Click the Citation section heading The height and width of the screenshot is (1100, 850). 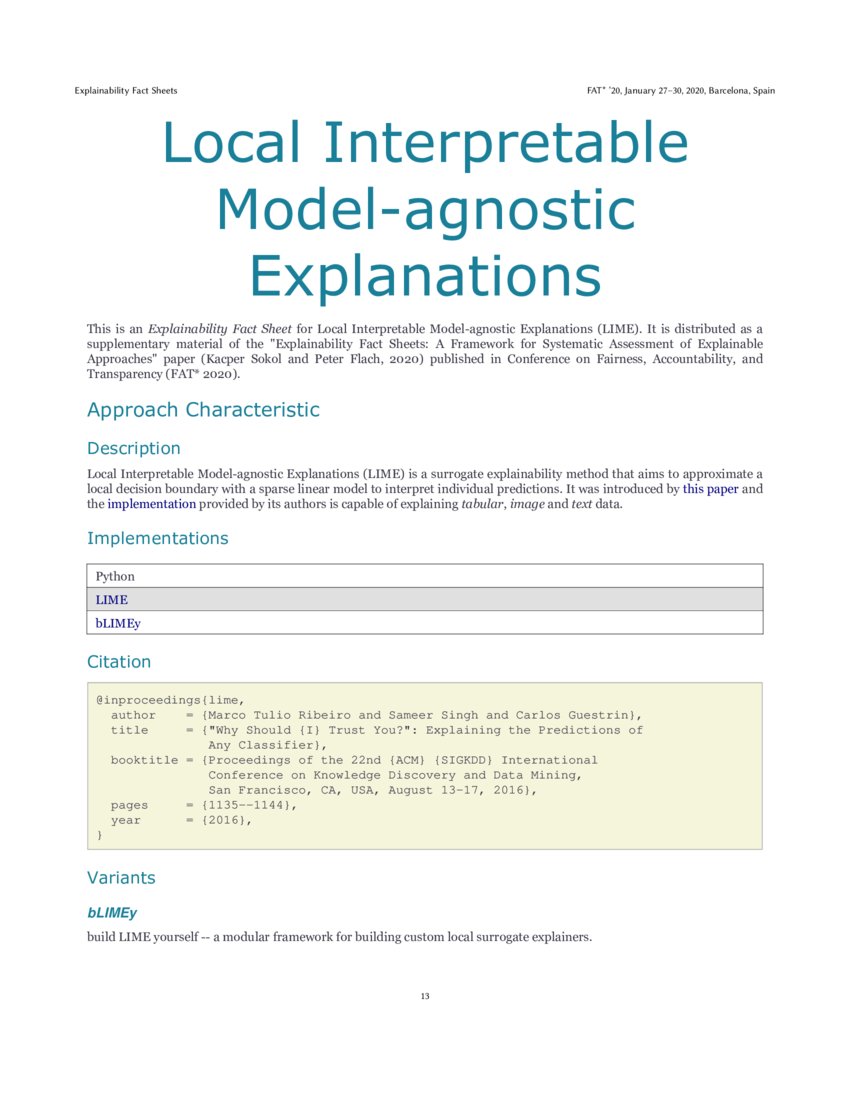point(119,662)
